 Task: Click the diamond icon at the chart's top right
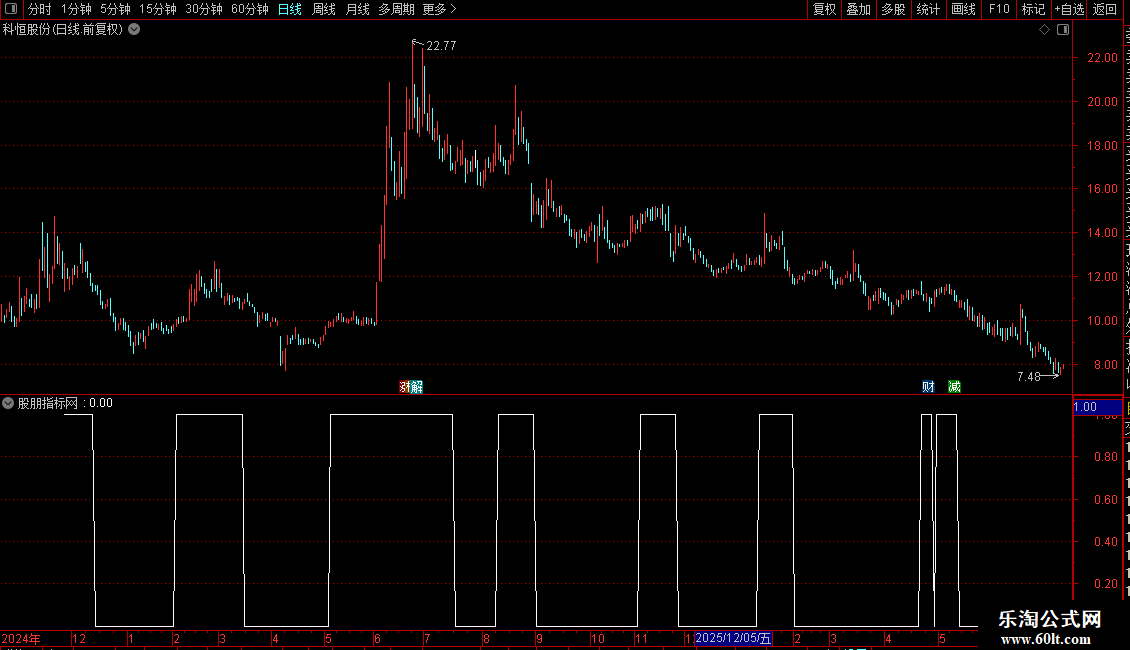point(1044,30)
